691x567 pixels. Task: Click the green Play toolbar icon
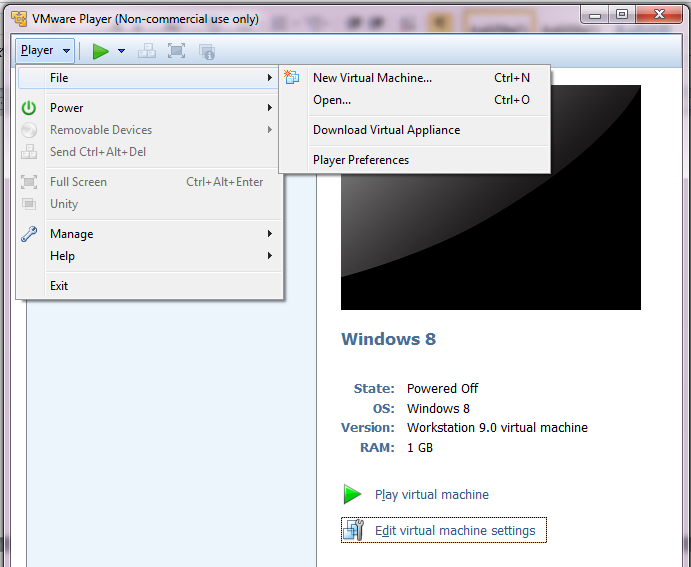point(100,51)
